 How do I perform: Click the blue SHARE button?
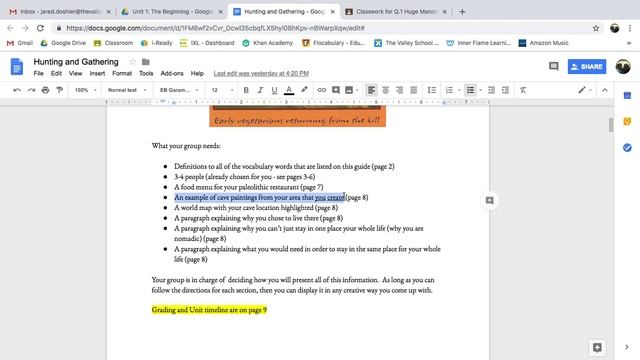point(587,67)
